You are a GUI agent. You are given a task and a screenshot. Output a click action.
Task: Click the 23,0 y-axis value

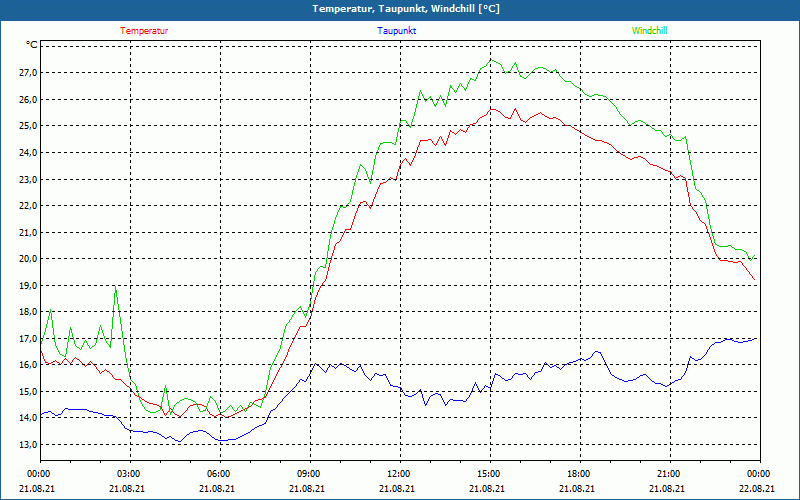[x=28, y=179]
